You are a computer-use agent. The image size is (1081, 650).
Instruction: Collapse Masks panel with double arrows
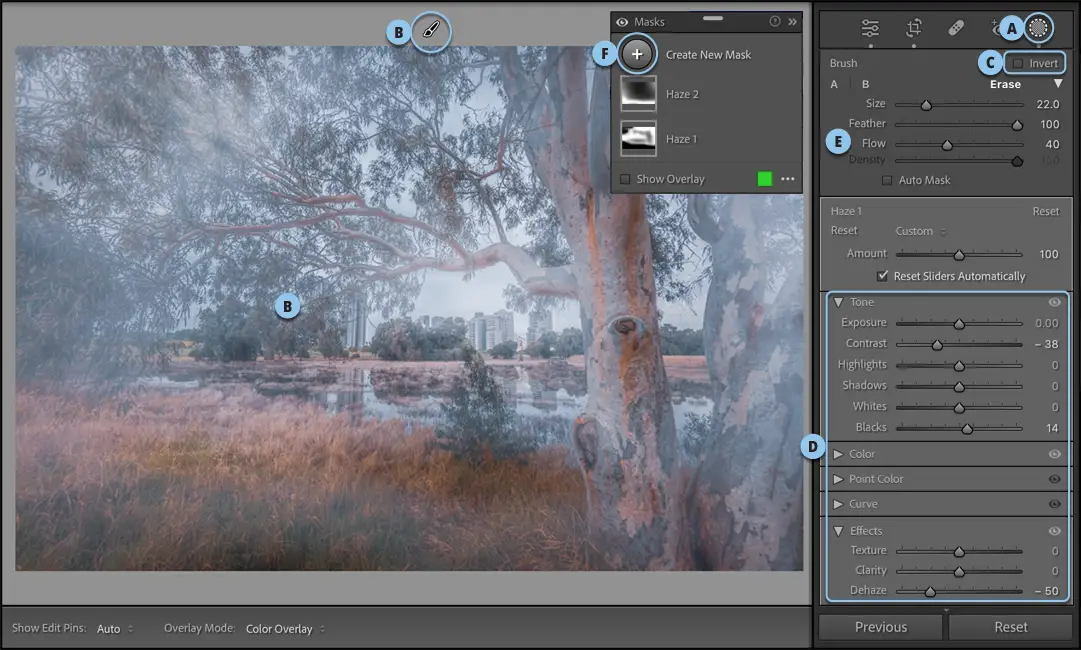[793, 21]
